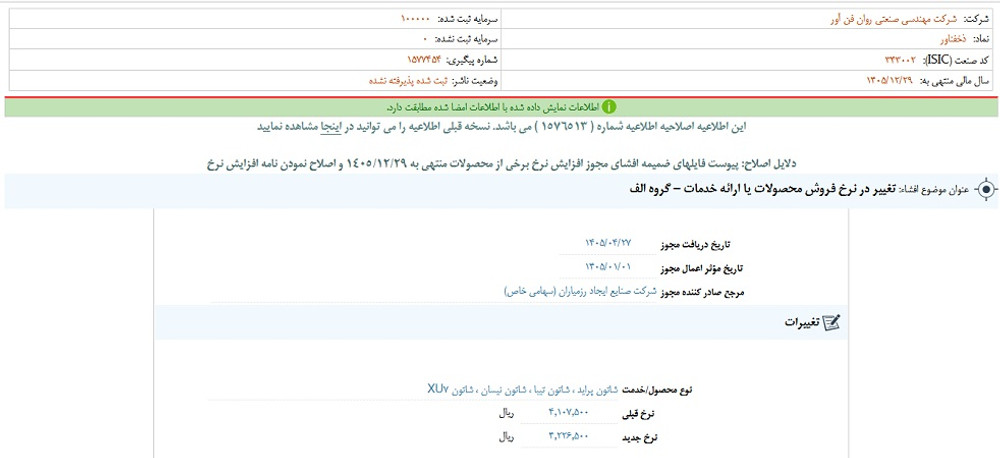Click the نماد label
This screenshot has width=1000, height=458.
point(980,40)
